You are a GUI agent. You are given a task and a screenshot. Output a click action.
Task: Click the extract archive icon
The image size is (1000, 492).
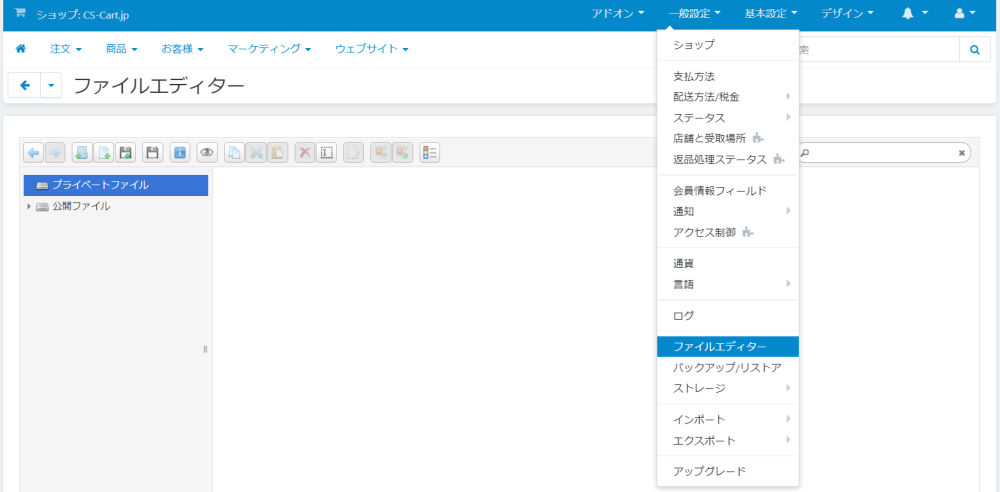tap(381, 153)
